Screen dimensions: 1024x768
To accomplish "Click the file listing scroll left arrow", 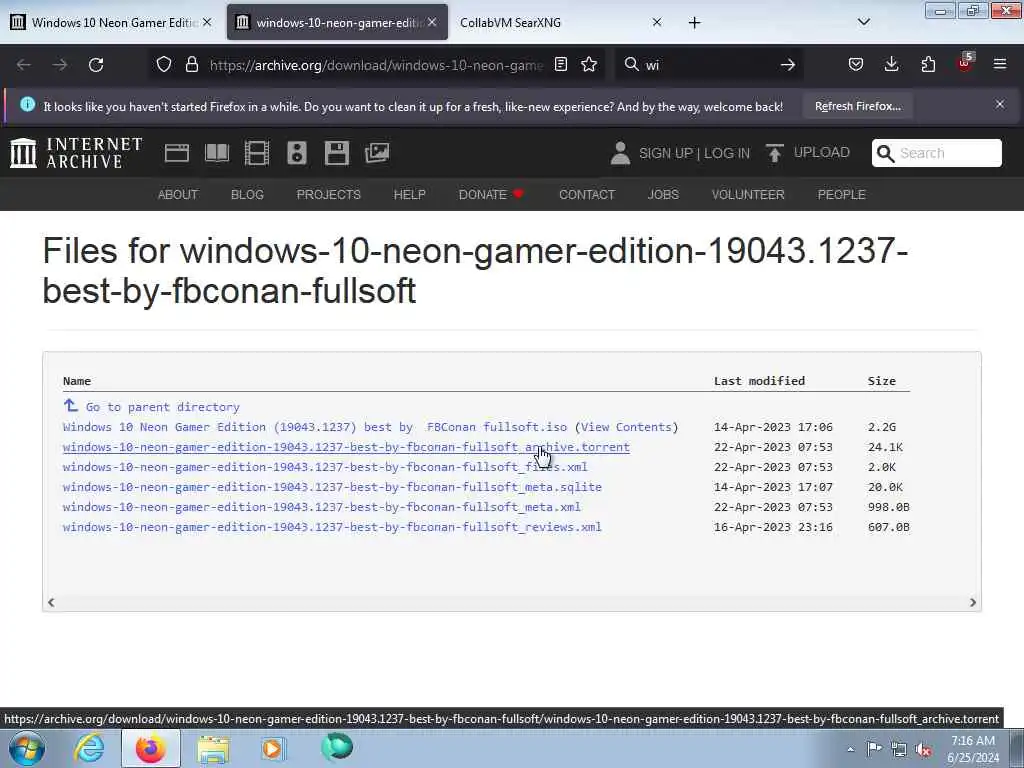I will pyautogui.click(x=51, y=602).
